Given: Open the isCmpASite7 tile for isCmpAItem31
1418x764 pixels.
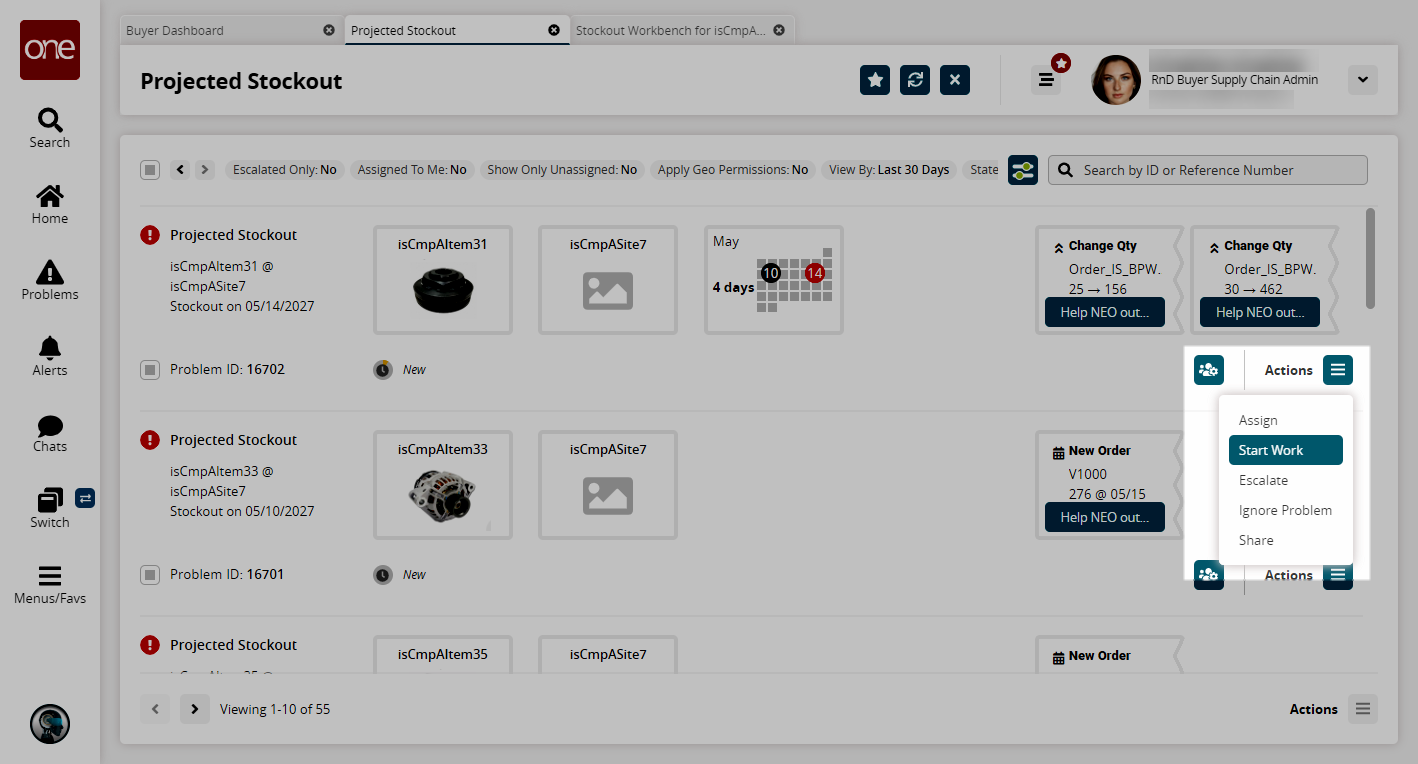Looking at the screenshot, I should pos(608,280).
